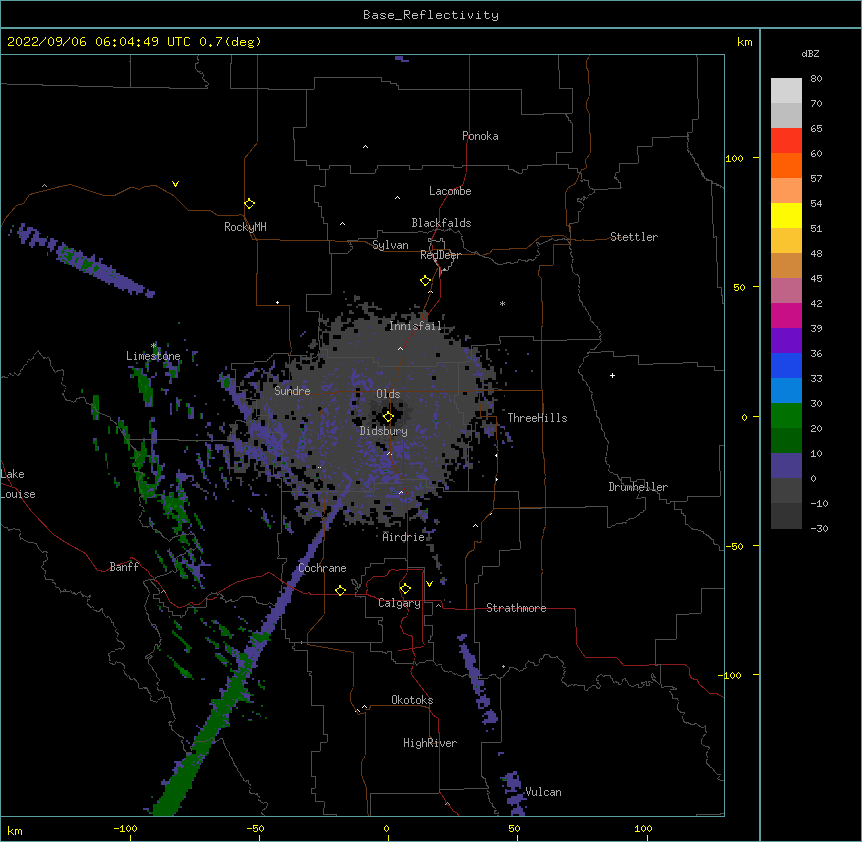862x842 pixels.
Task: Pick the bright yellow 54 dBZ swatch
Action: coord(786,215)
